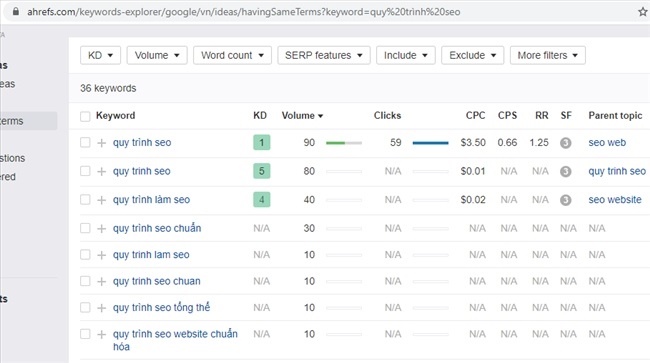Open keyword link 'quy trình seo chuẩn'

[157, 228]
